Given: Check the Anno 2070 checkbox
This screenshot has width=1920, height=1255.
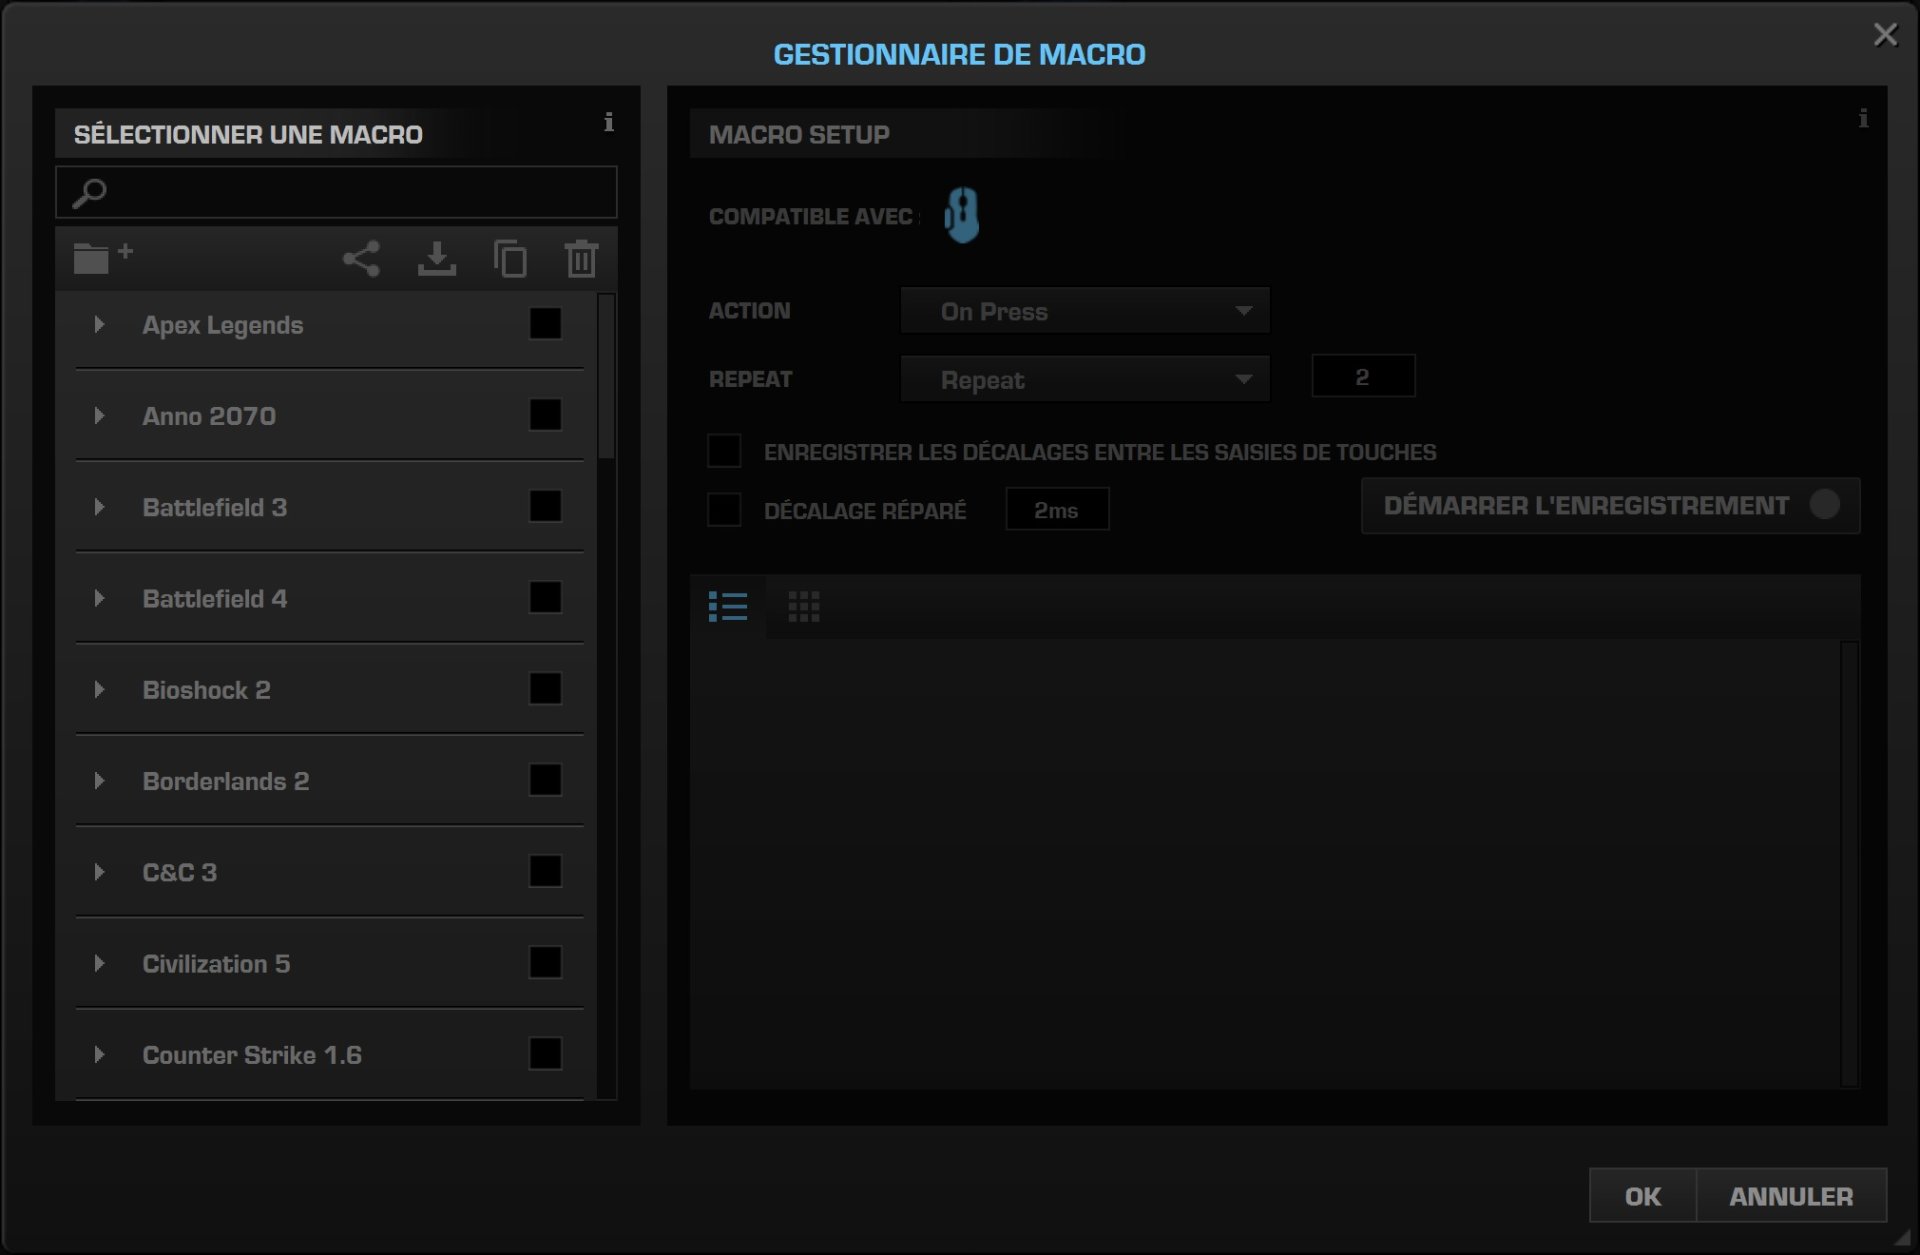Looking at the screenshot, I should pos(545,415).
